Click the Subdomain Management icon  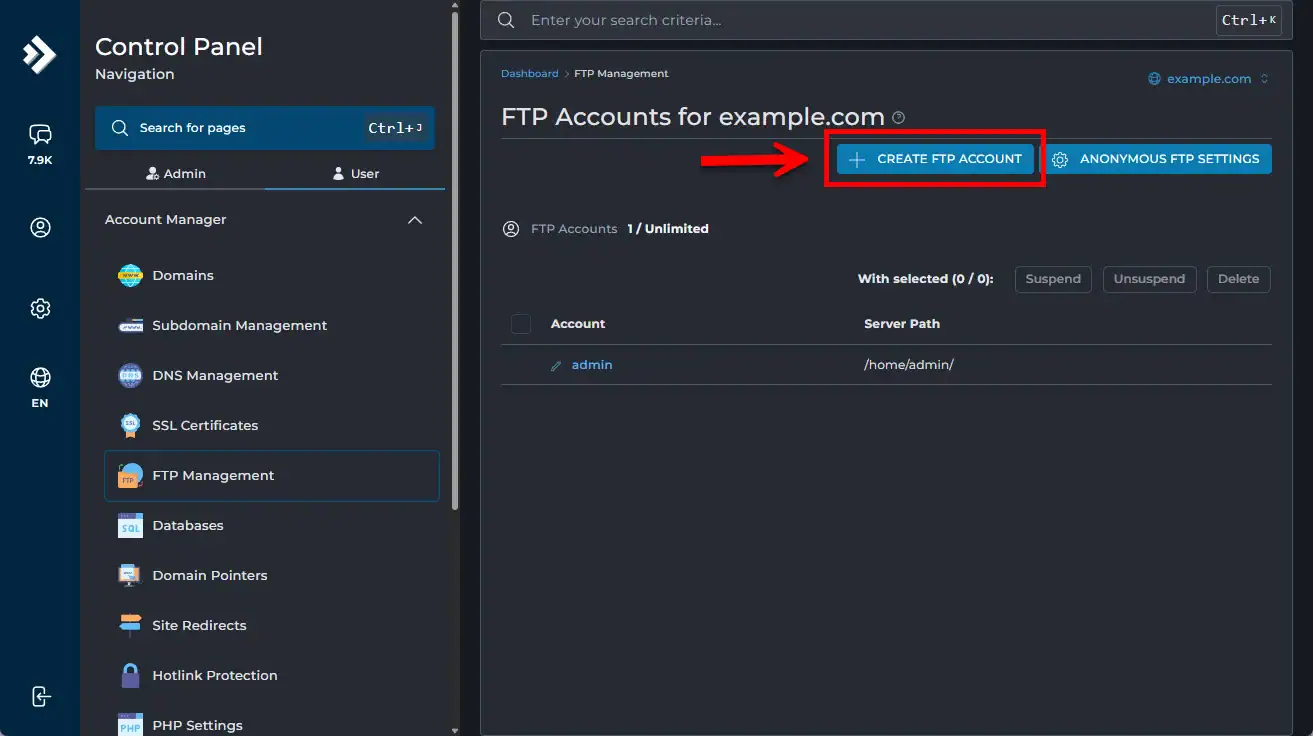130,325
